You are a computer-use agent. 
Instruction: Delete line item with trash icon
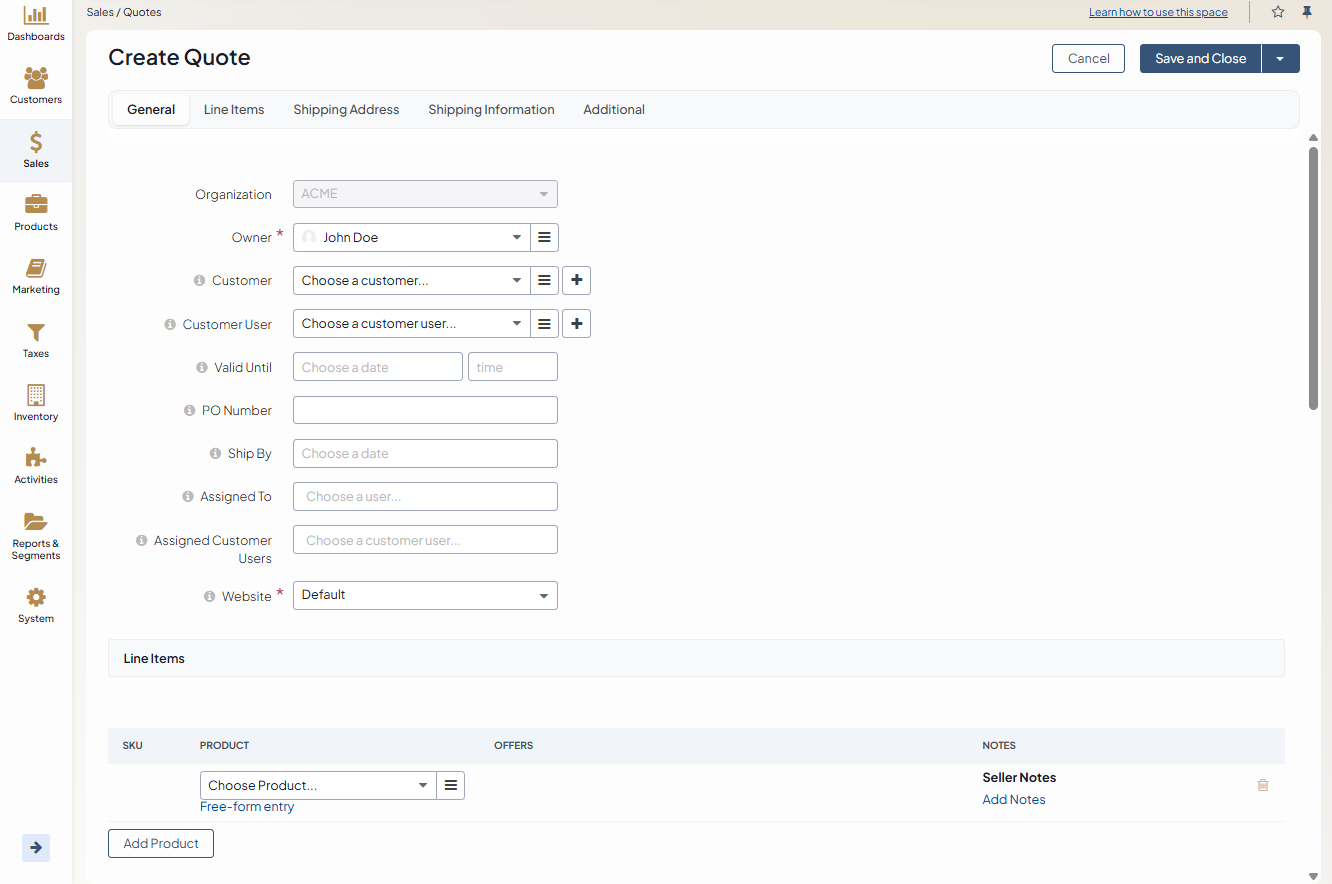pos(1262,785)
